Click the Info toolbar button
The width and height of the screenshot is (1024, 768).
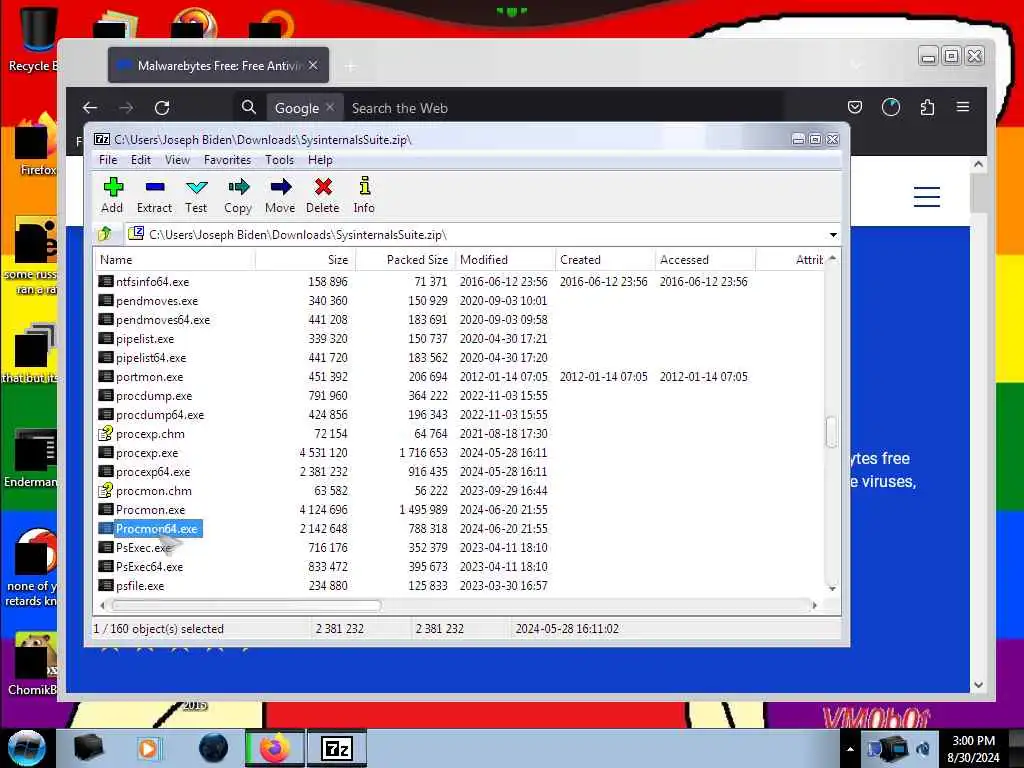[364, 195]
